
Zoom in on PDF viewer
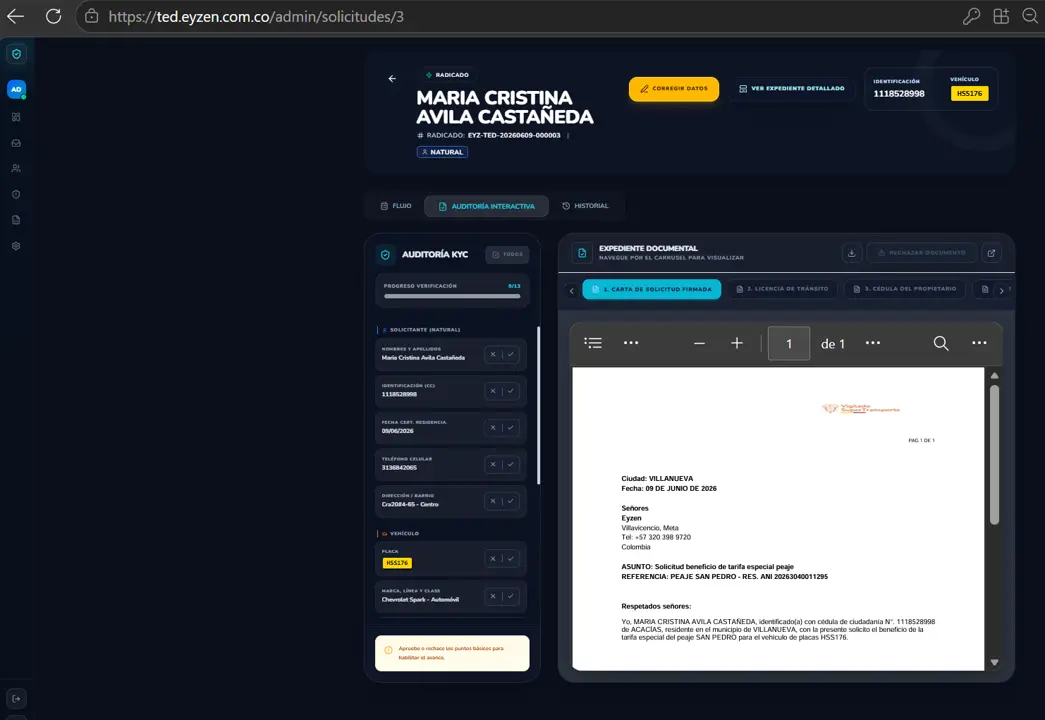click(x=736, y=343)
